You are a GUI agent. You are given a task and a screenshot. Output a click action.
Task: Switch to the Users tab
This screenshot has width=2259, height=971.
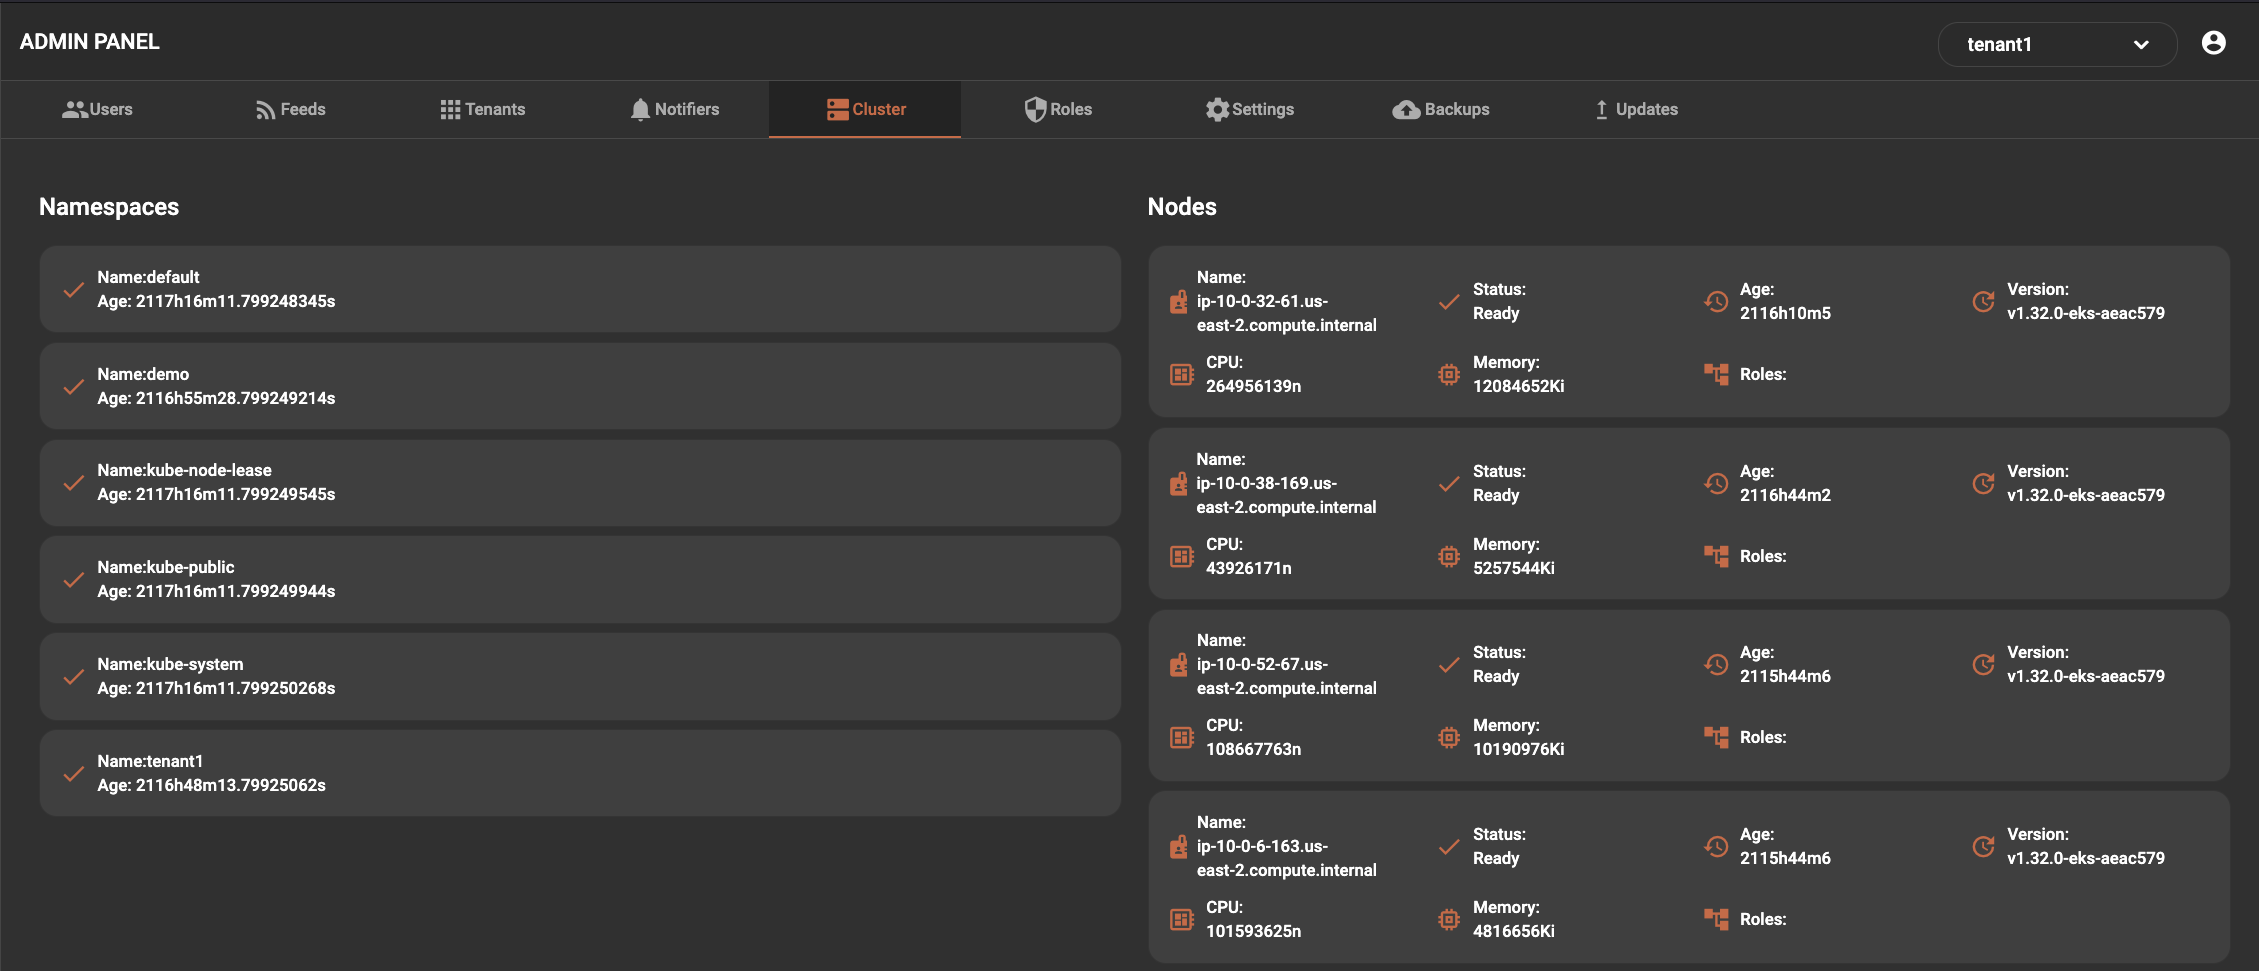pyautogui.click(x=97, y=109)
